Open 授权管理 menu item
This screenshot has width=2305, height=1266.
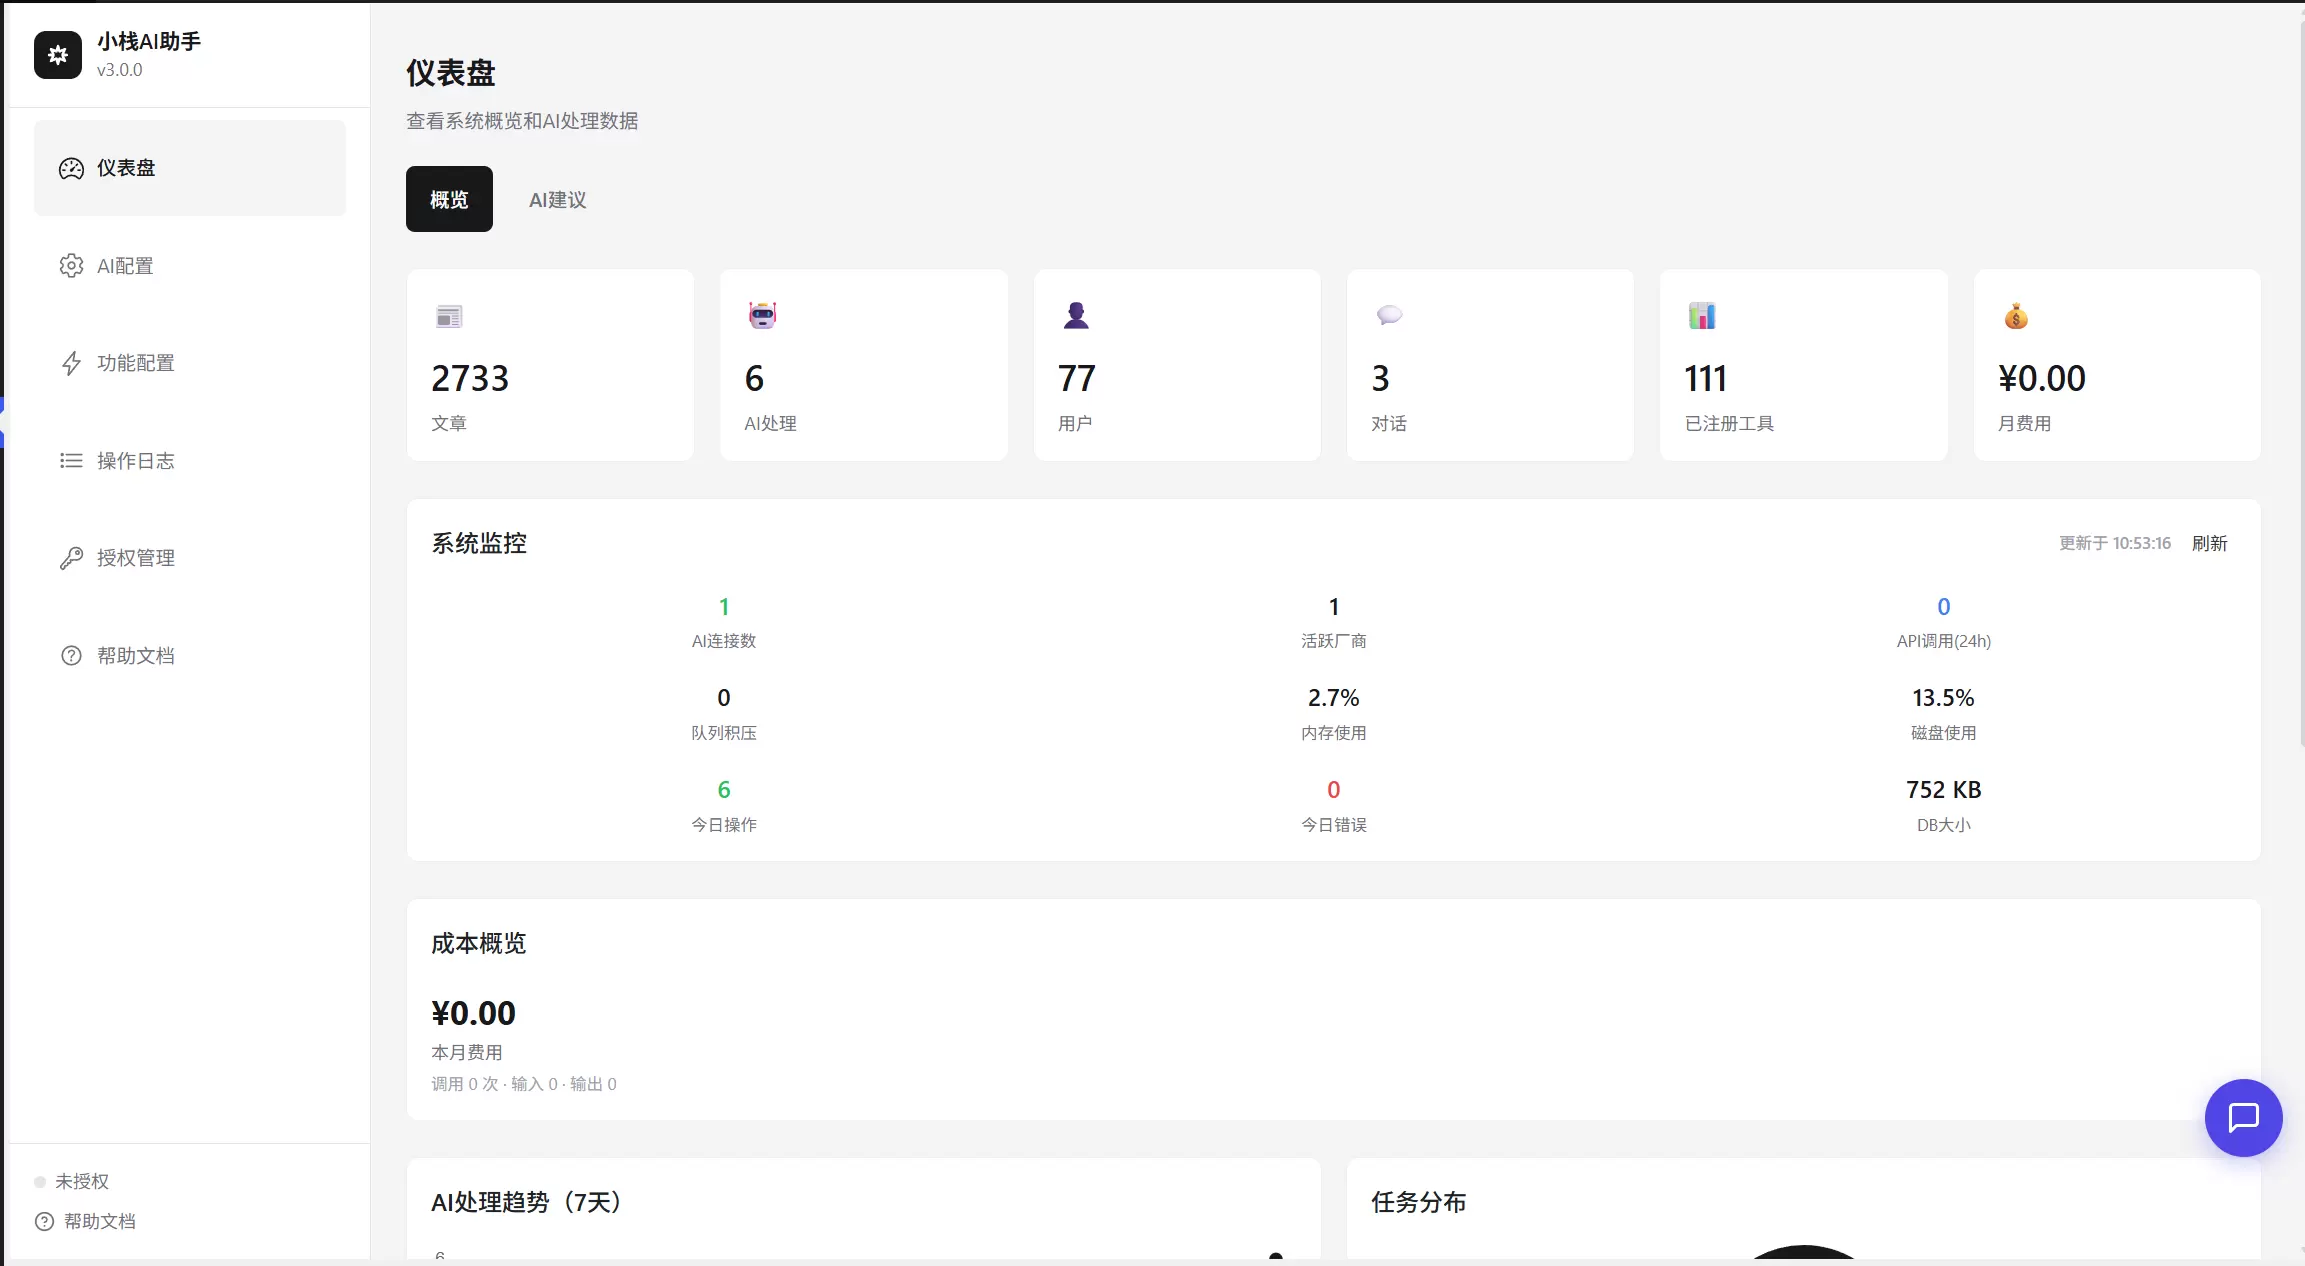(190, 558)
